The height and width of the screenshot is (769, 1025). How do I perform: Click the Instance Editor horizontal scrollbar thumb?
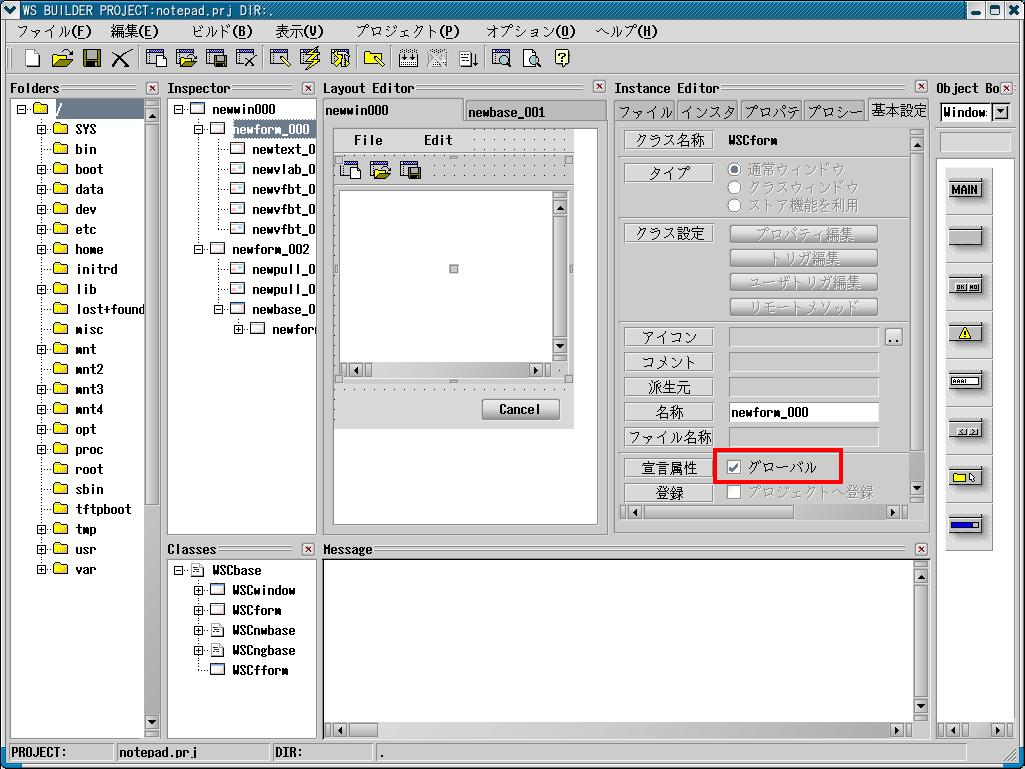point(718,512)
